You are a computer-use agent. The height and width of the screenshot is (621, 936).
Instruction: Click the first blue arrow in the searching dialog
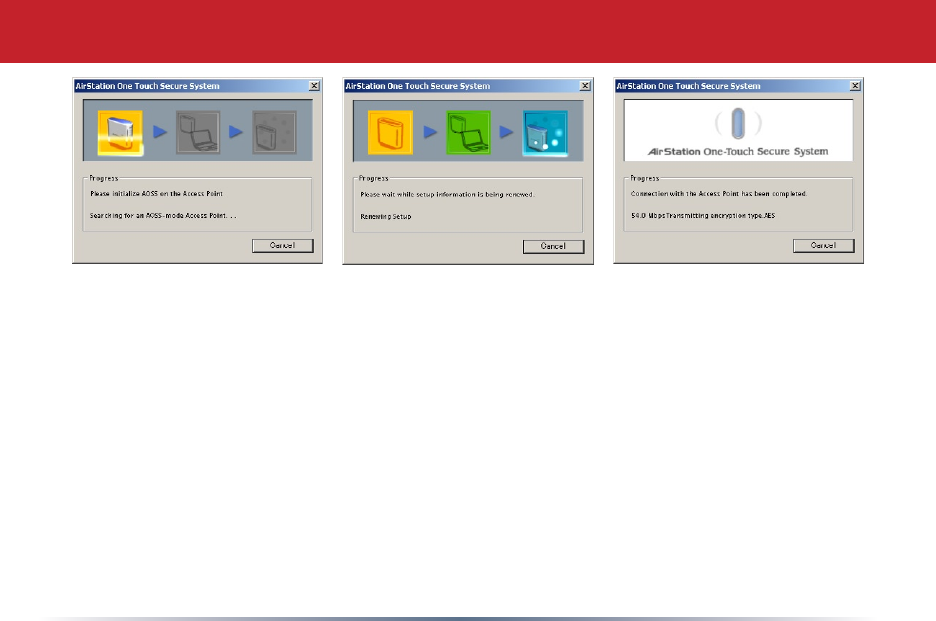click(x=160, y=131)
